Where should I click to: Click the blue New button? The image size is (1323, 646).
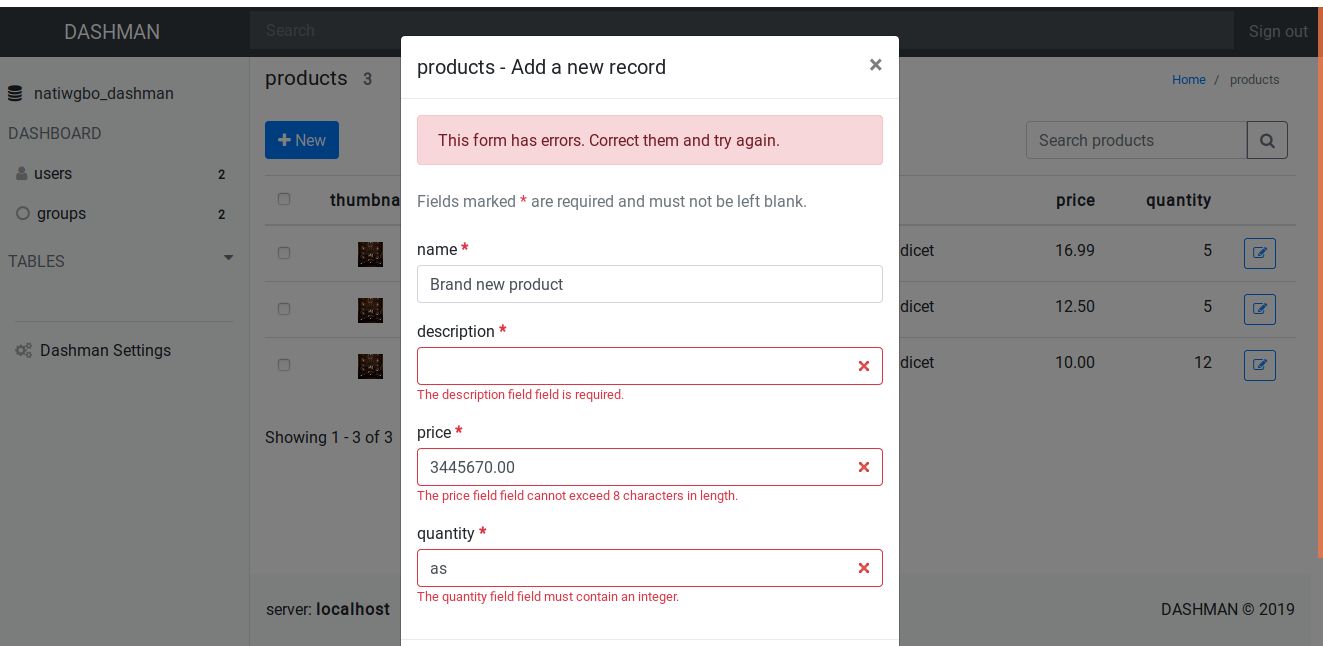pos(302,141)
